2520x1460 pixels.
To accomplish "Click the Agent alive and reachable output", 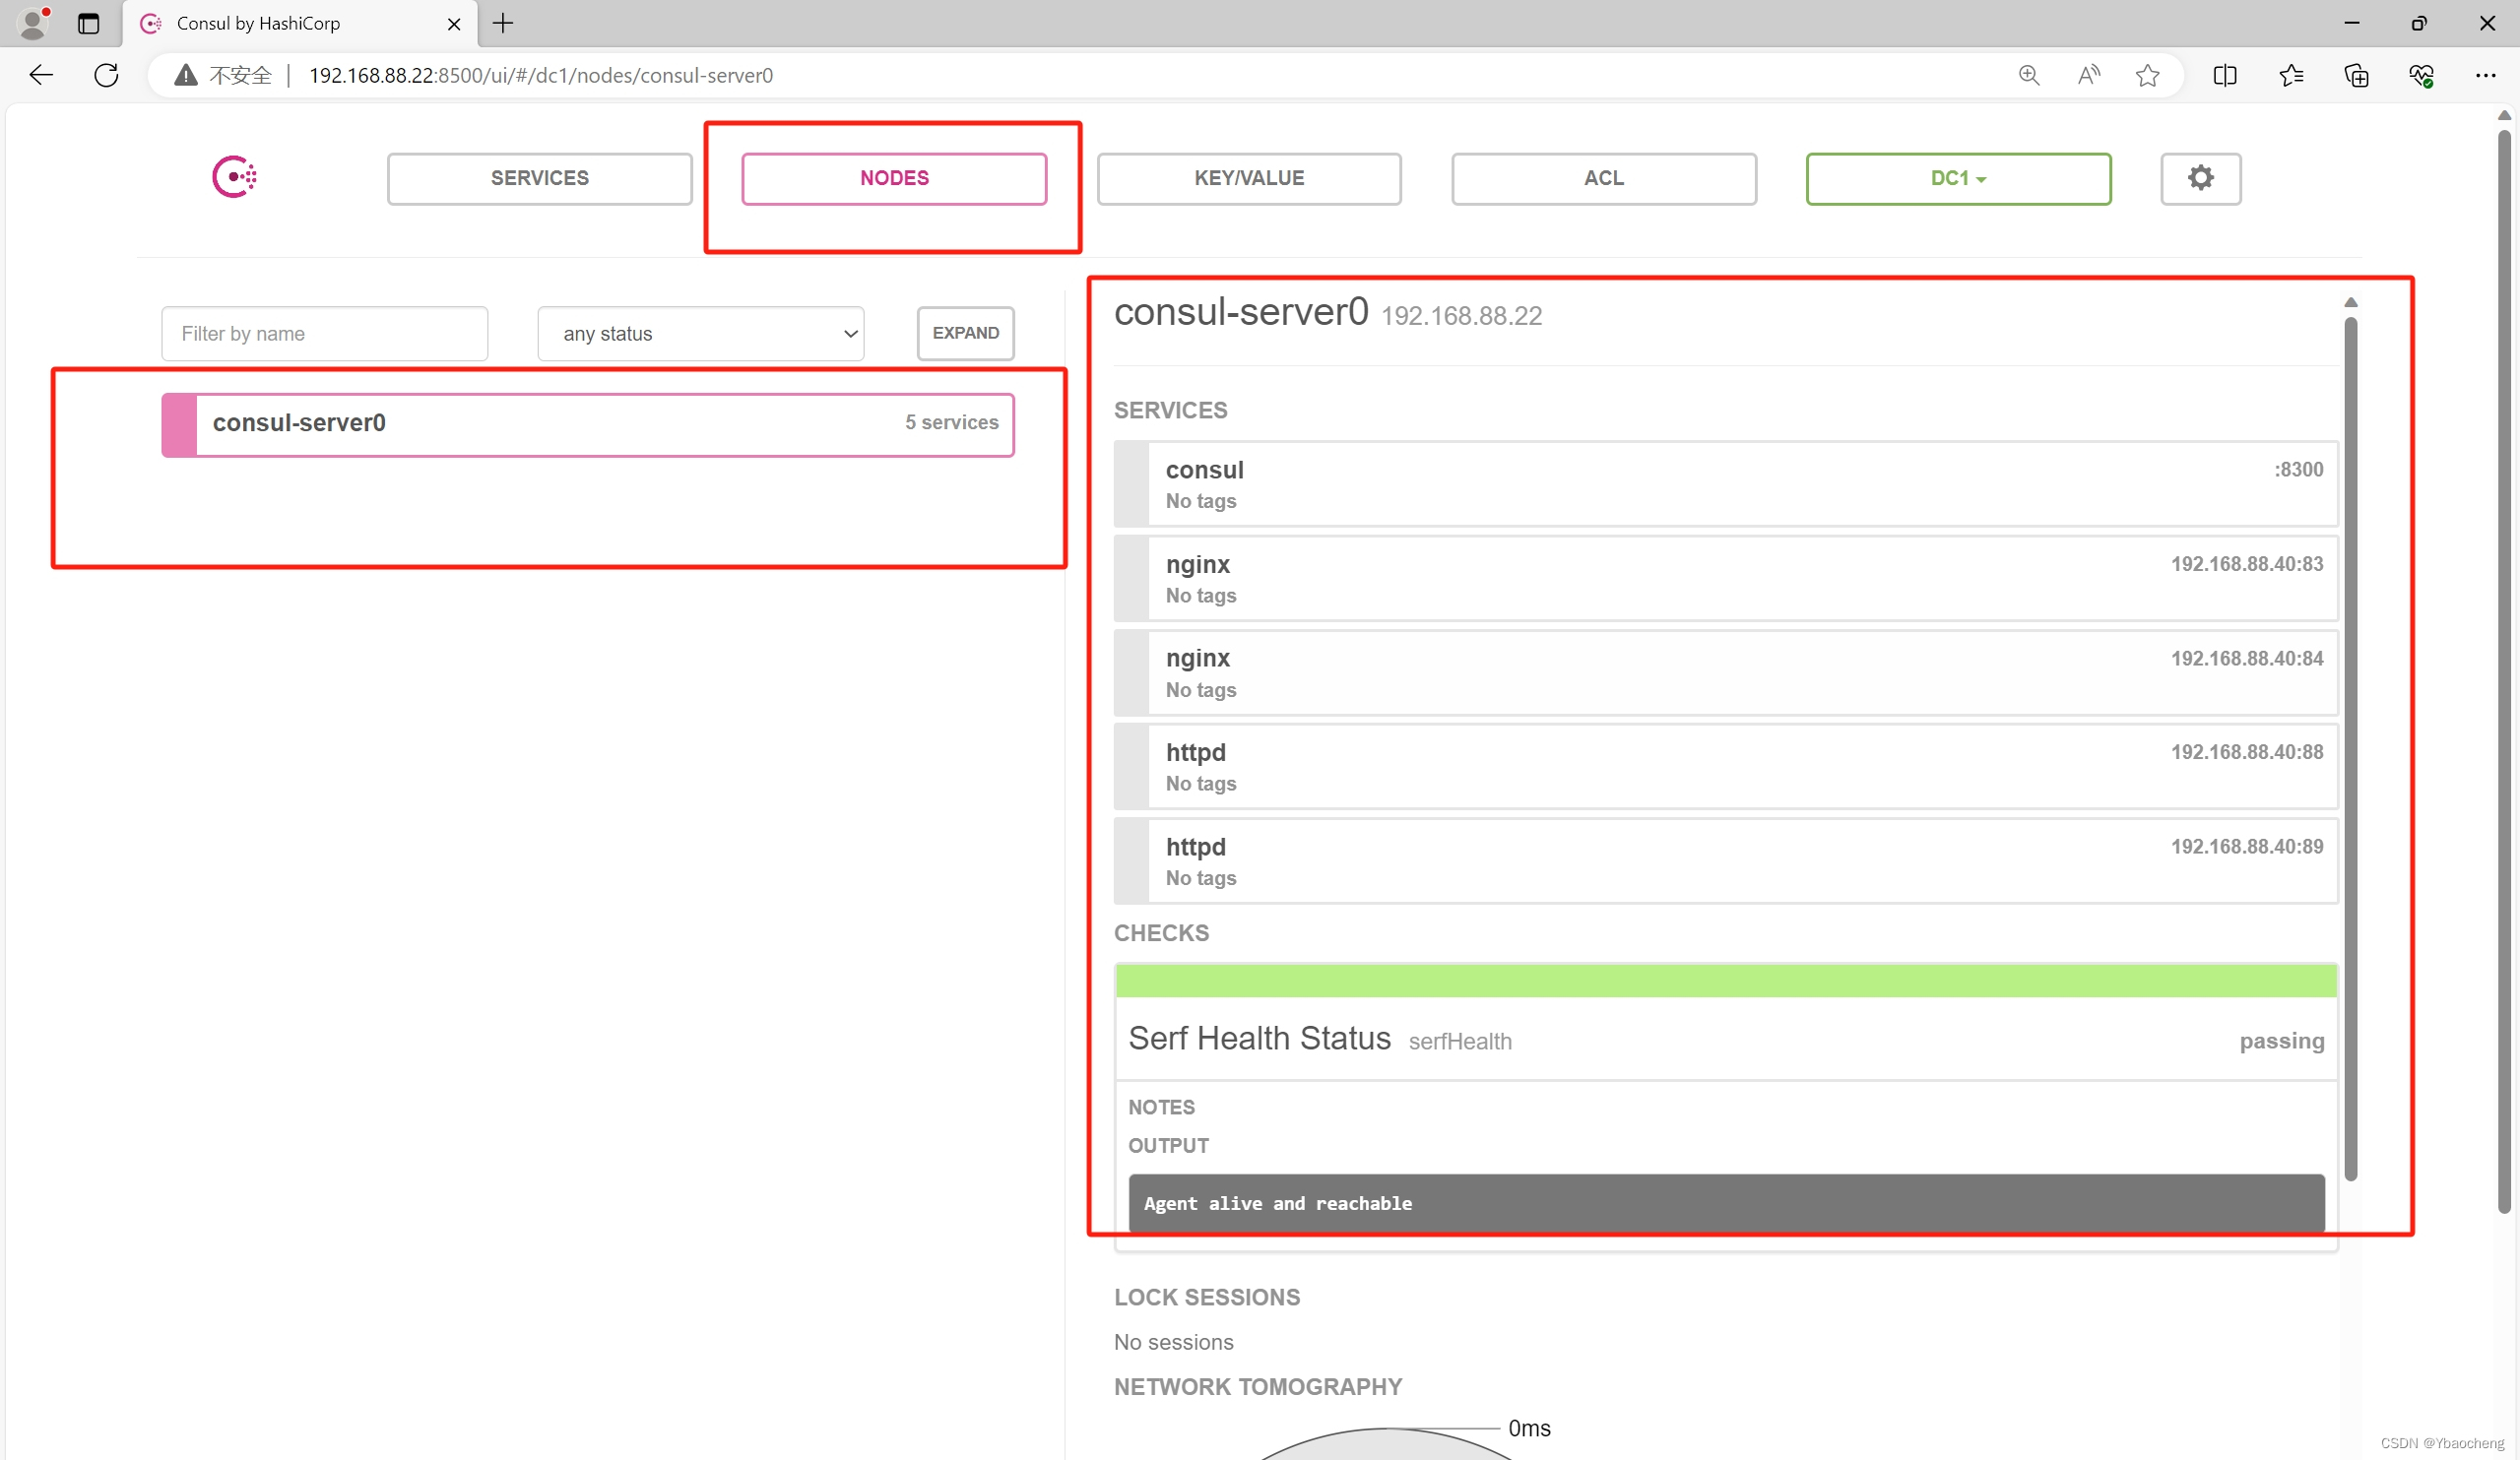I will click(1725, 1204).
